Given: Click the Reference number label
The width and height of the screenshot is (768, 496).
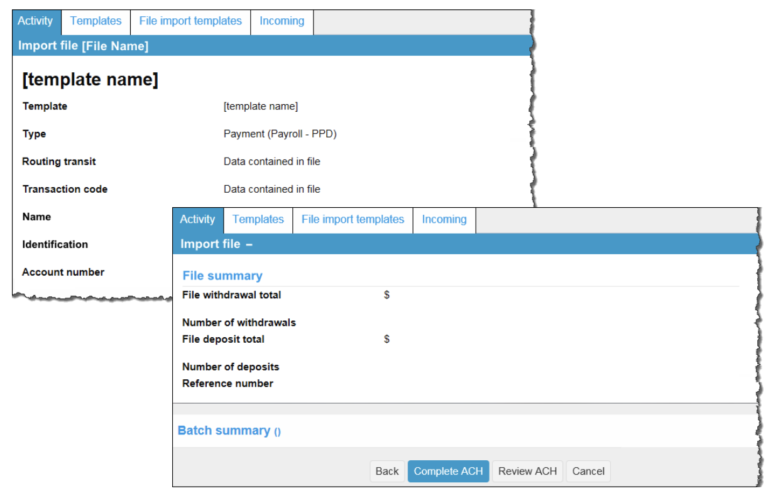Looking at the screenshot, I should (227, 383).
